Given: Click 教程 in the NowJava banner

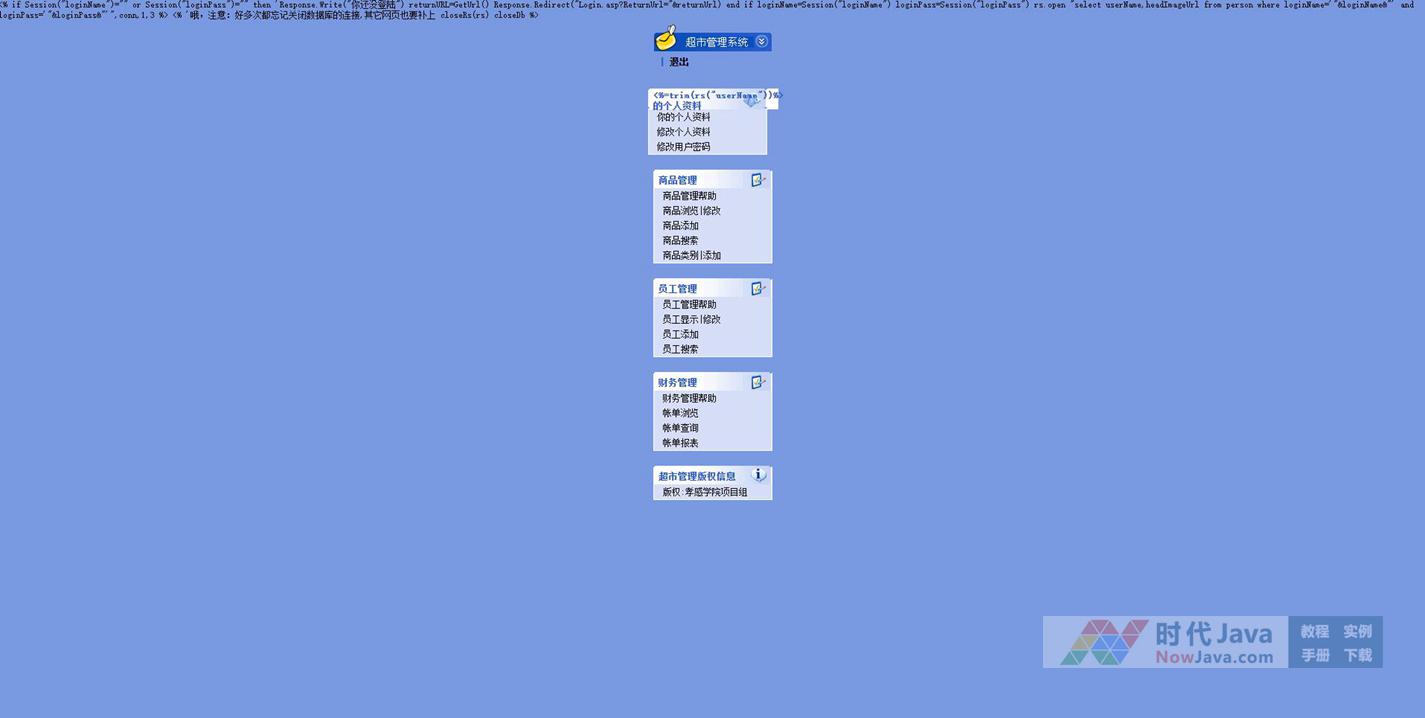Looking at the screenshot, I should [x=1314, y=631].
